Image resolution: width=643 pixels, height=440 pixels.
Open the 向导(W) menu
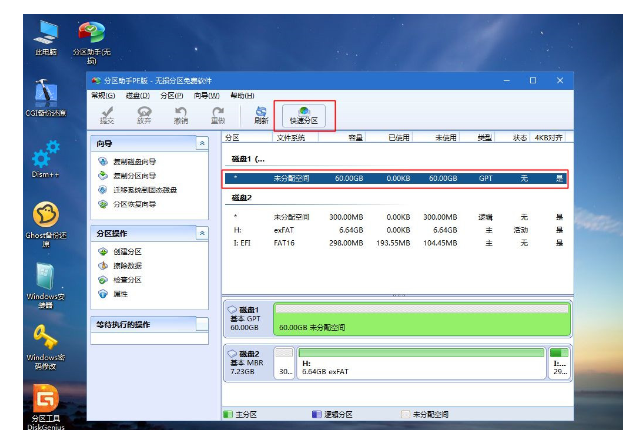207,96
